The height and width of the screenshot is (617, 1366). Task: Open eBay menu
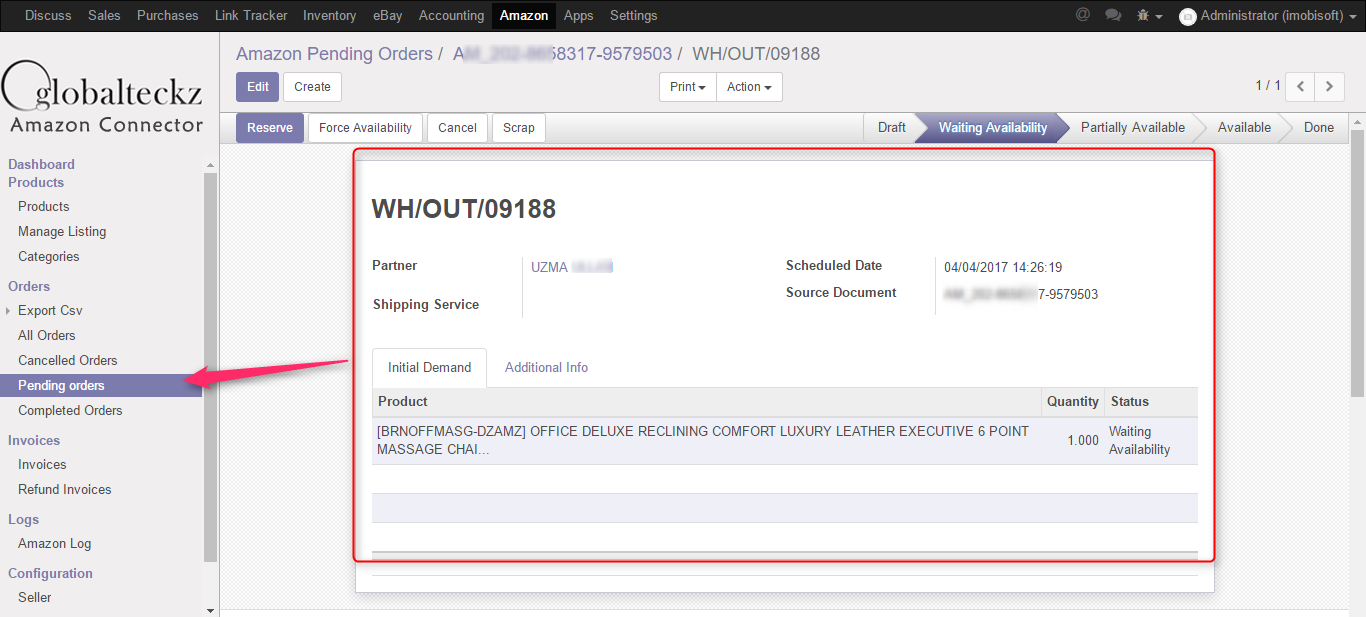pos(387,15)
